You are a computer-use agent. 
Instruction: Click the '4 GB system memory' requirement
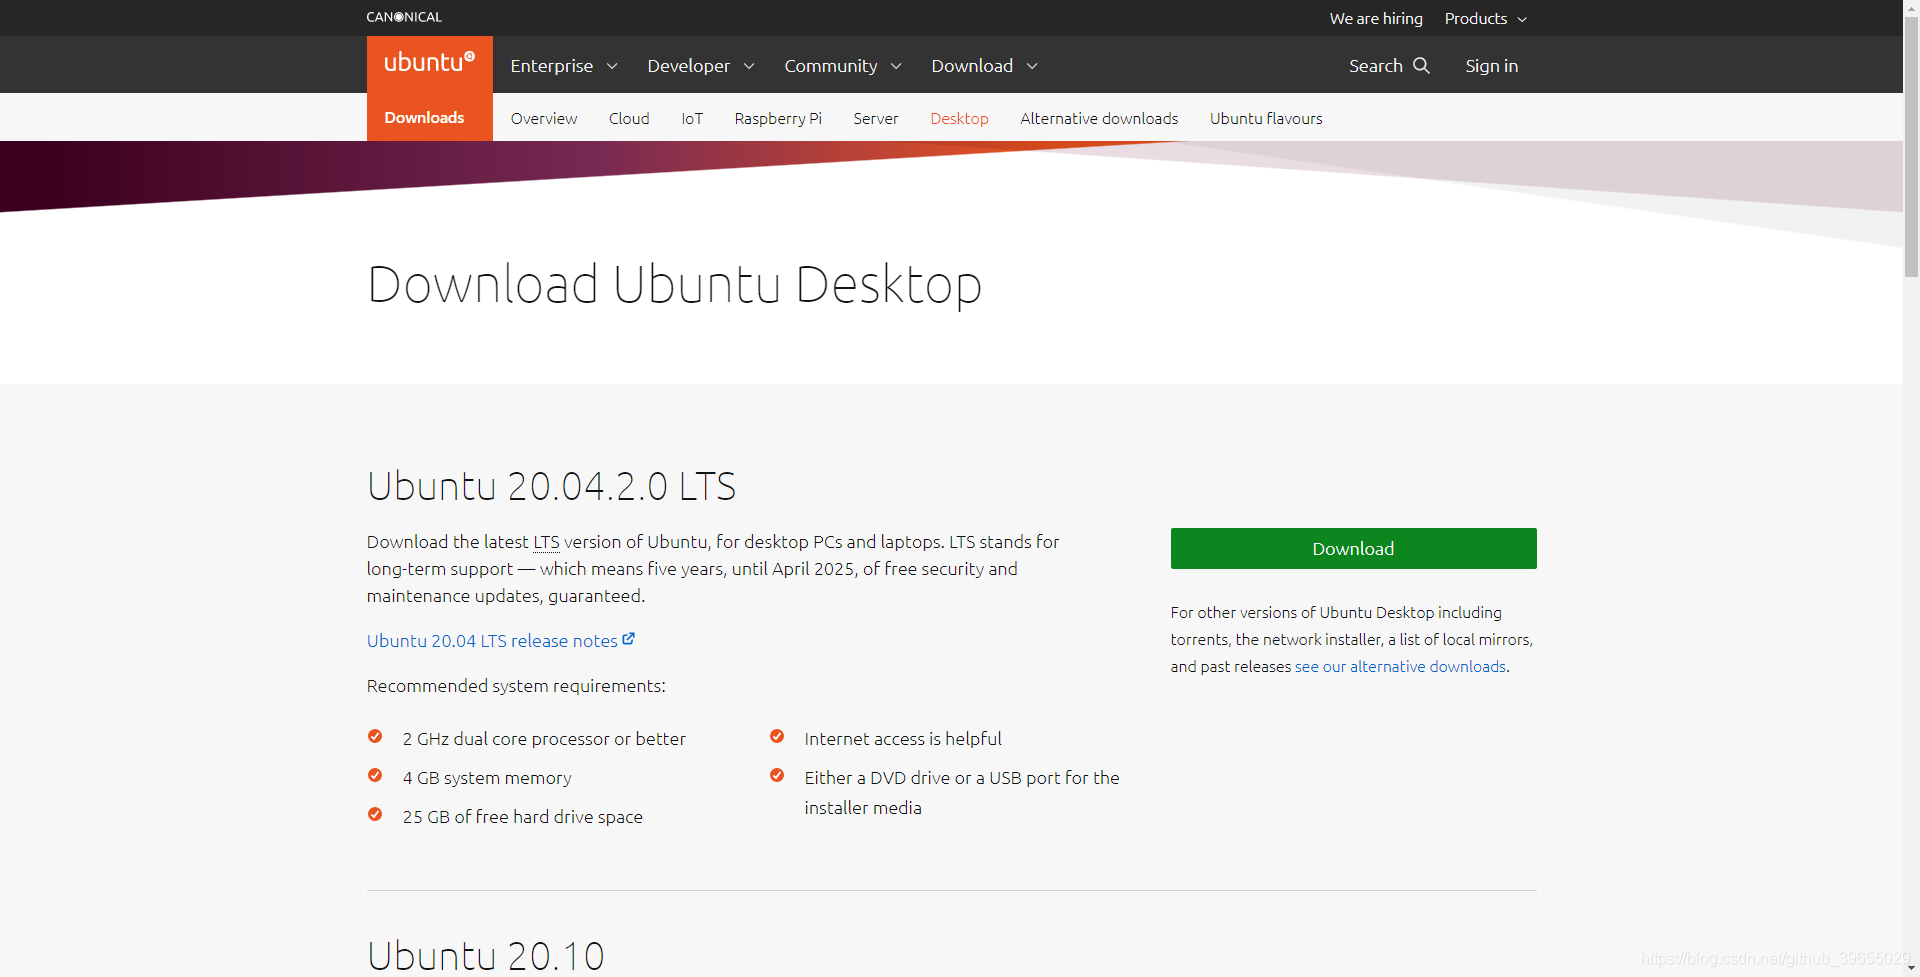[487, 778]
